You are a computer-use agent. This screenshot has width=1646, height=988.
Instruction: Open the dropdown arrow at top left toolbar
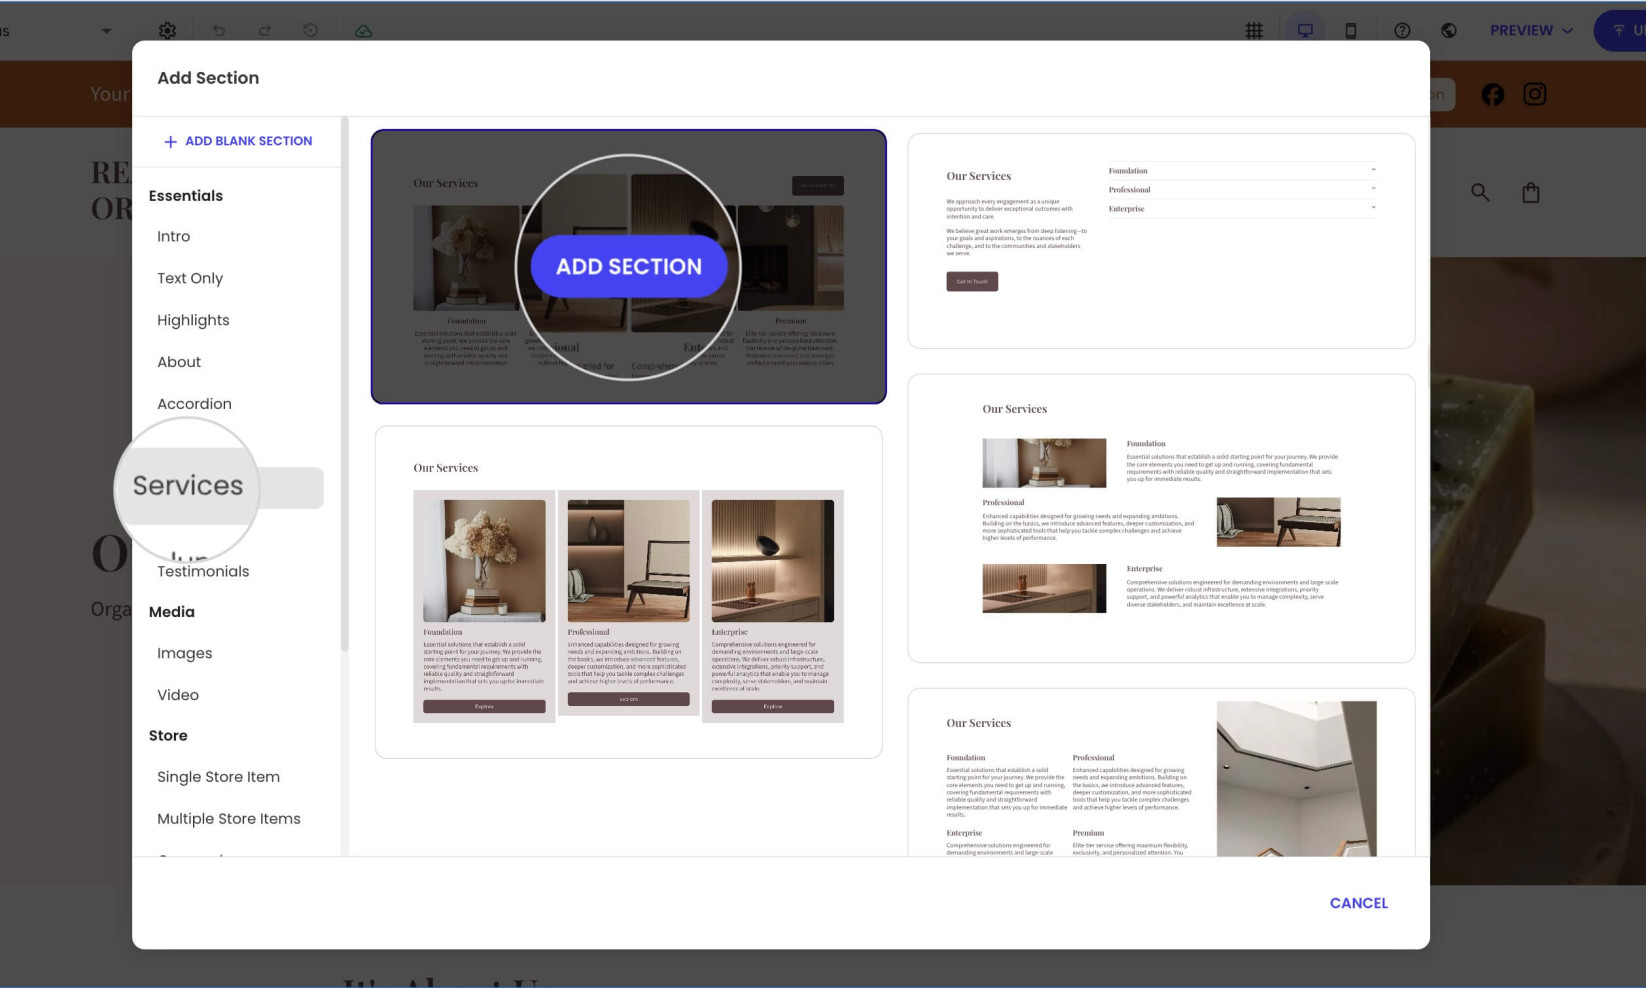click(x=106, y=31)
